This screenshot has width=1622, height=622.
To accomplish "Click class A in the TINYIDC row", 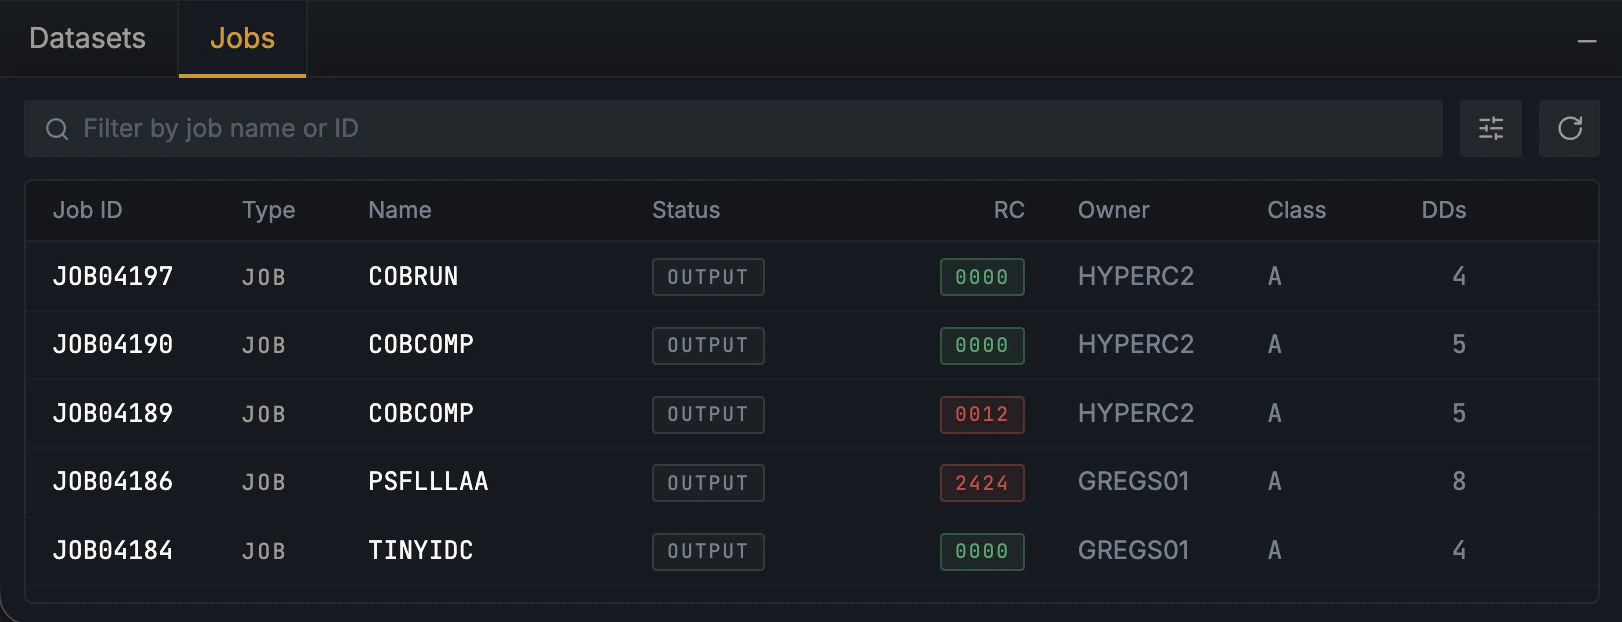I will [x=1274, y=551].
